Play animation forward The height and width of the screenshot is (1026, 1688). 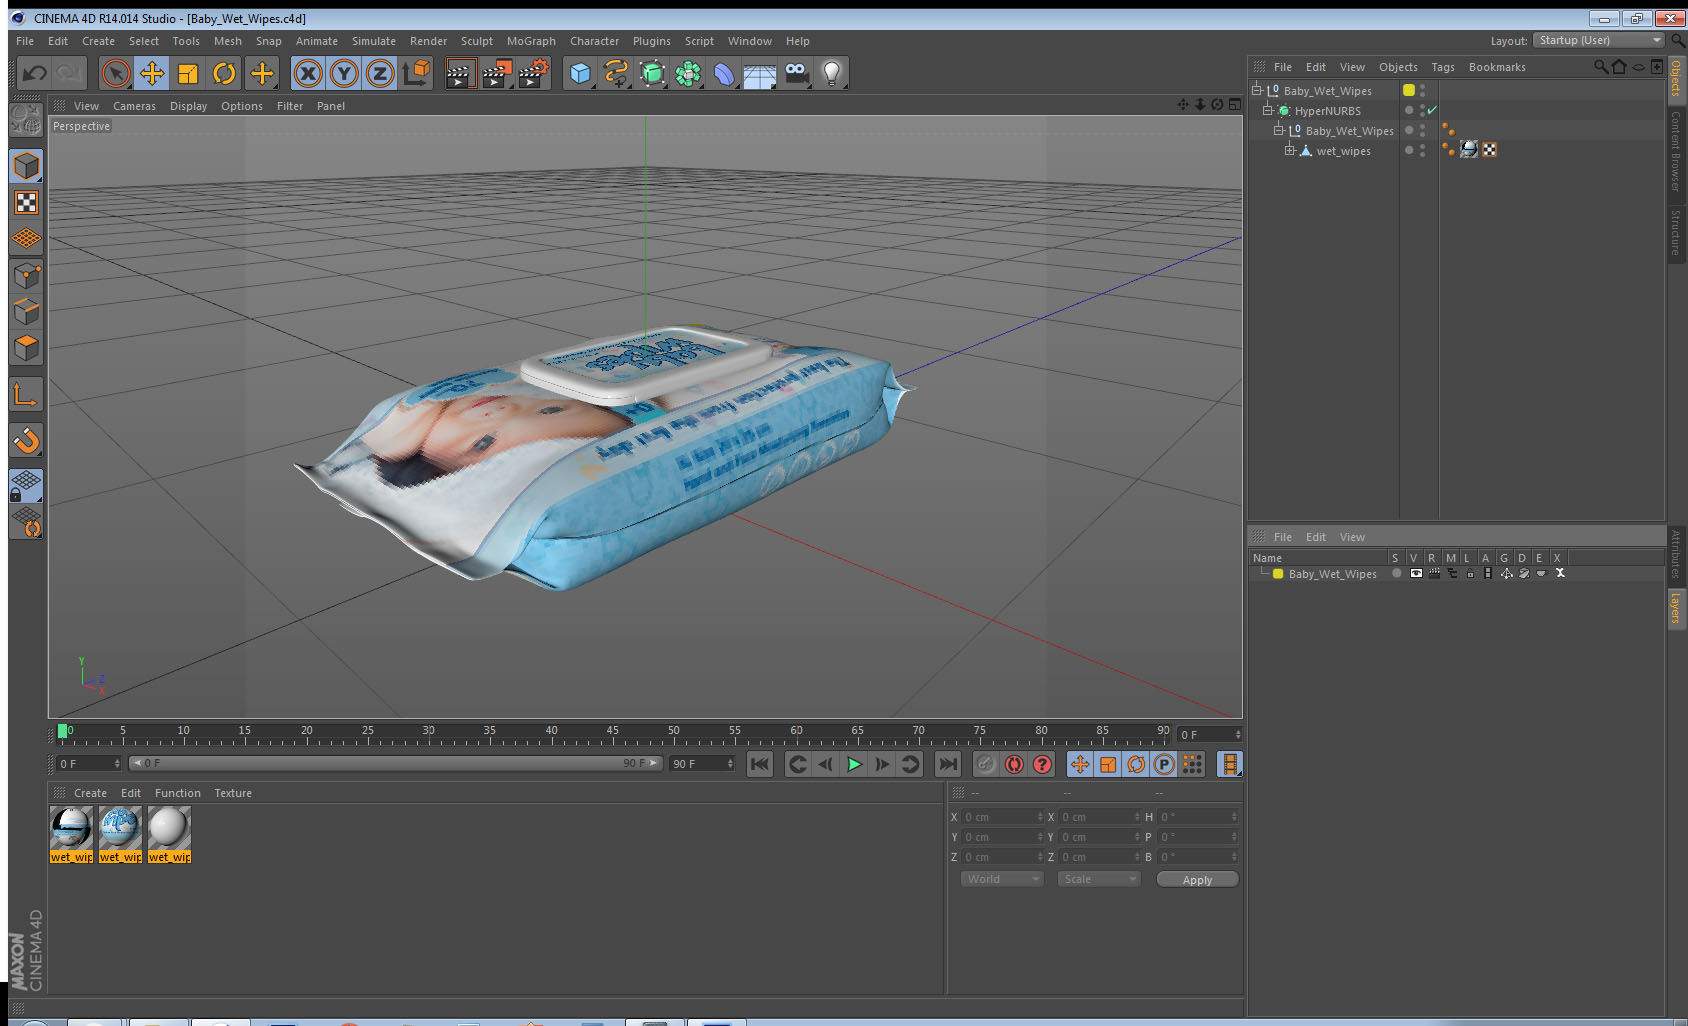[854, 764]
